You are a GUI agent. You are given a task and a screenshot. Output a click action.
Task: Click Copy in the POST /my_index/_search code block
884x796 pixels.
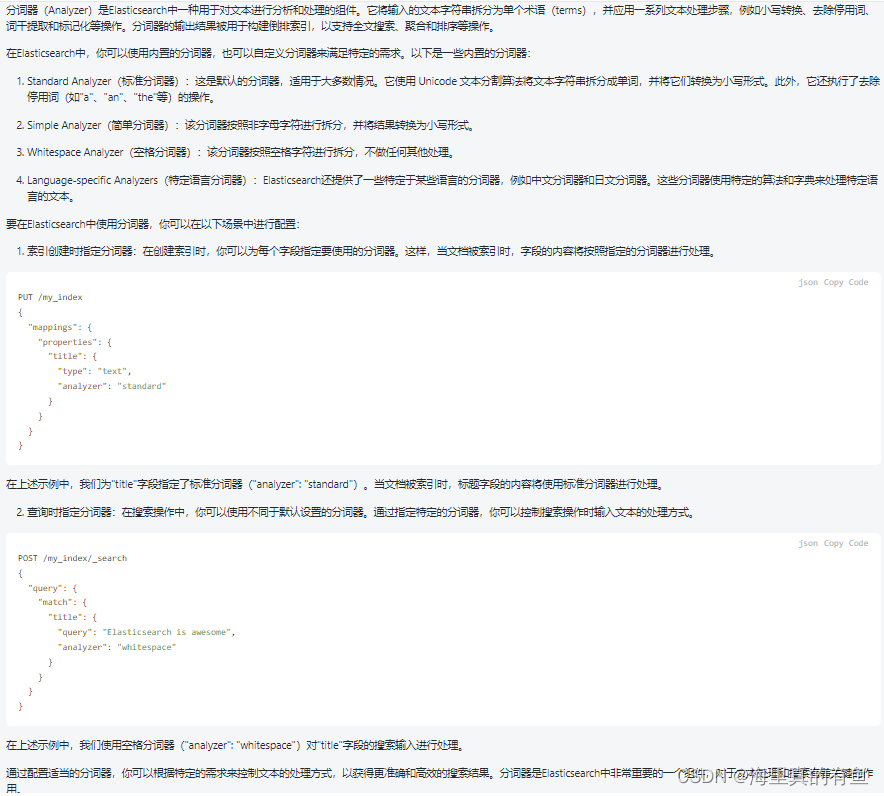pos(833,543)
